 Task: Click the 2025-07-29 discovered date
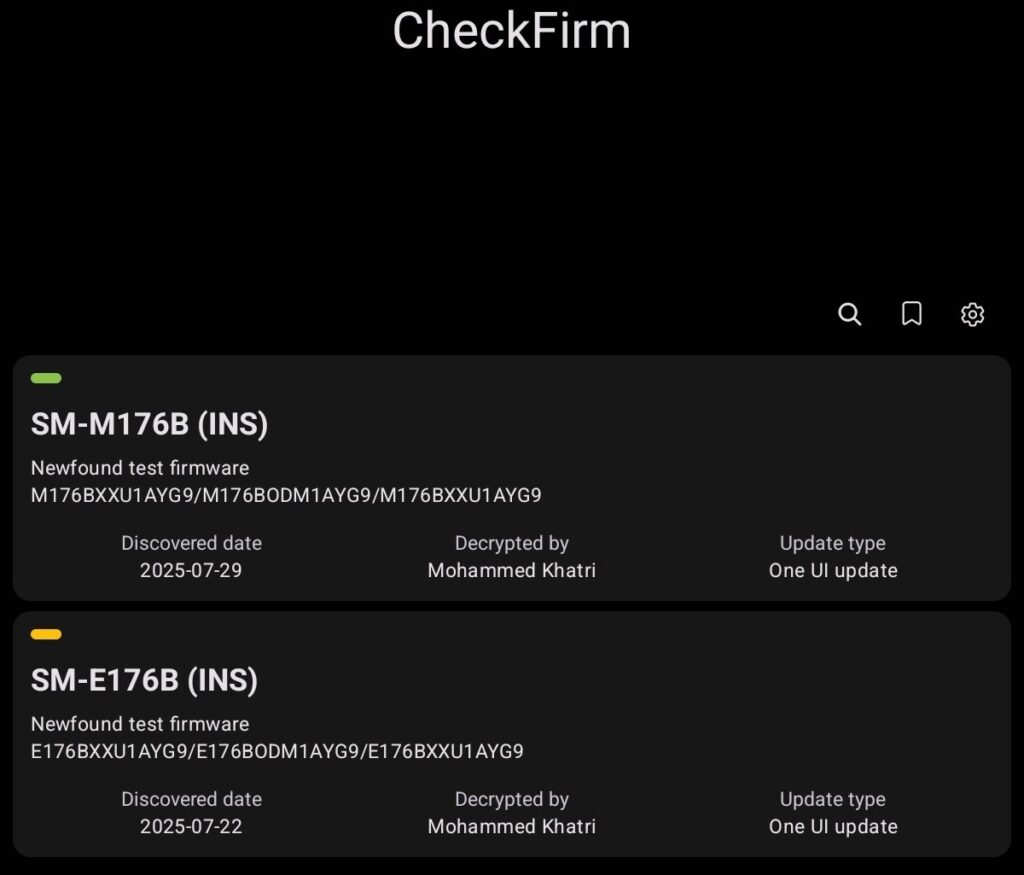pos(191,571)
